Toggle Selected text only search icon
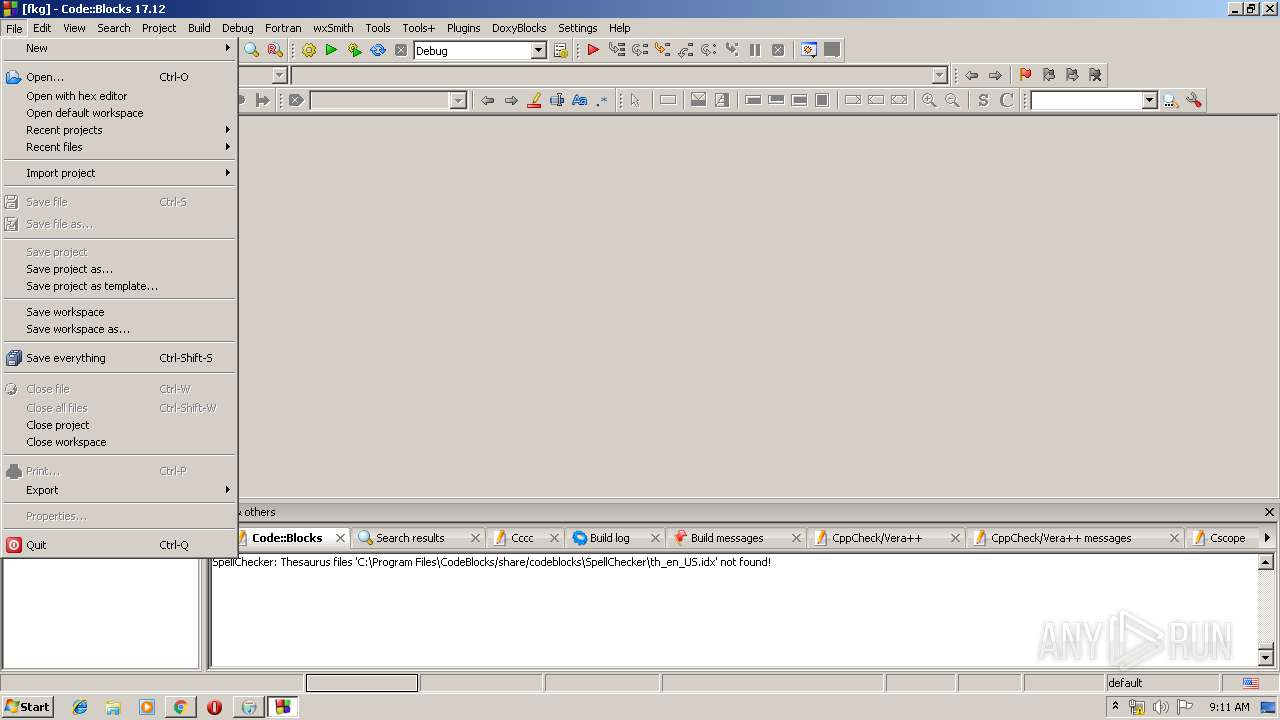The image size is (1280, 720). click(557, 100)
